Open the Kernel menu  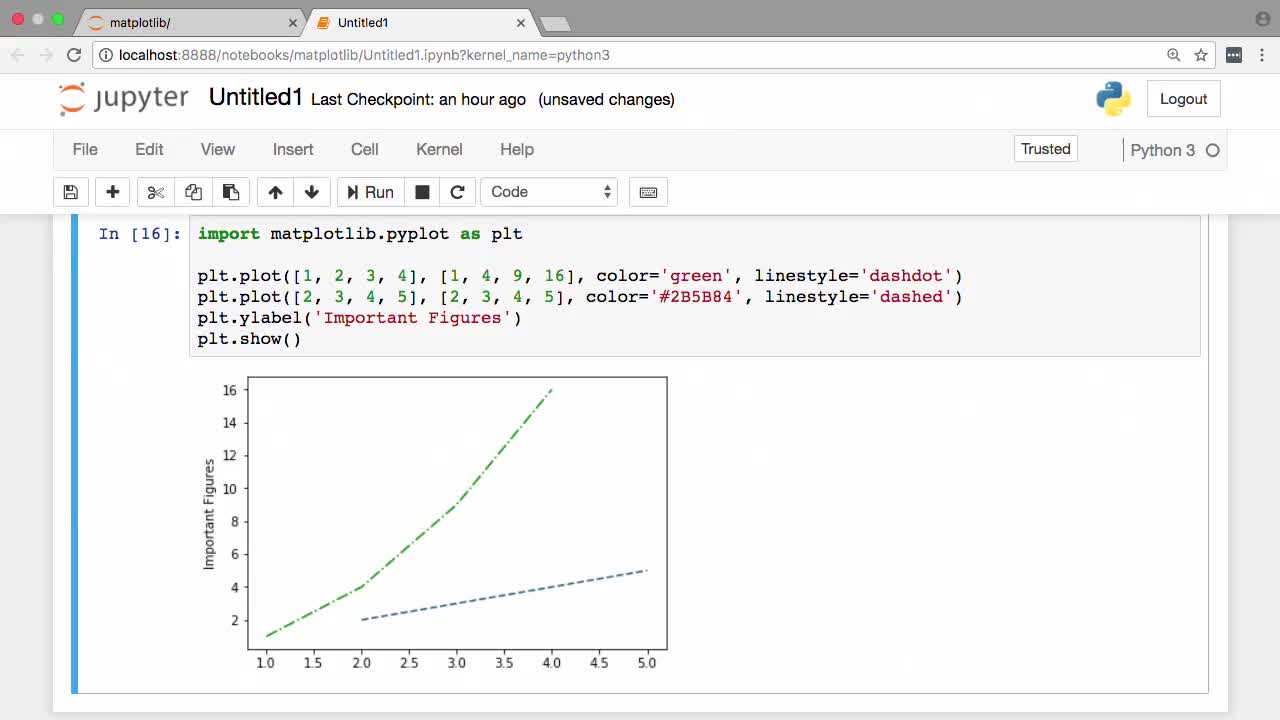click(x=439, y=150)
